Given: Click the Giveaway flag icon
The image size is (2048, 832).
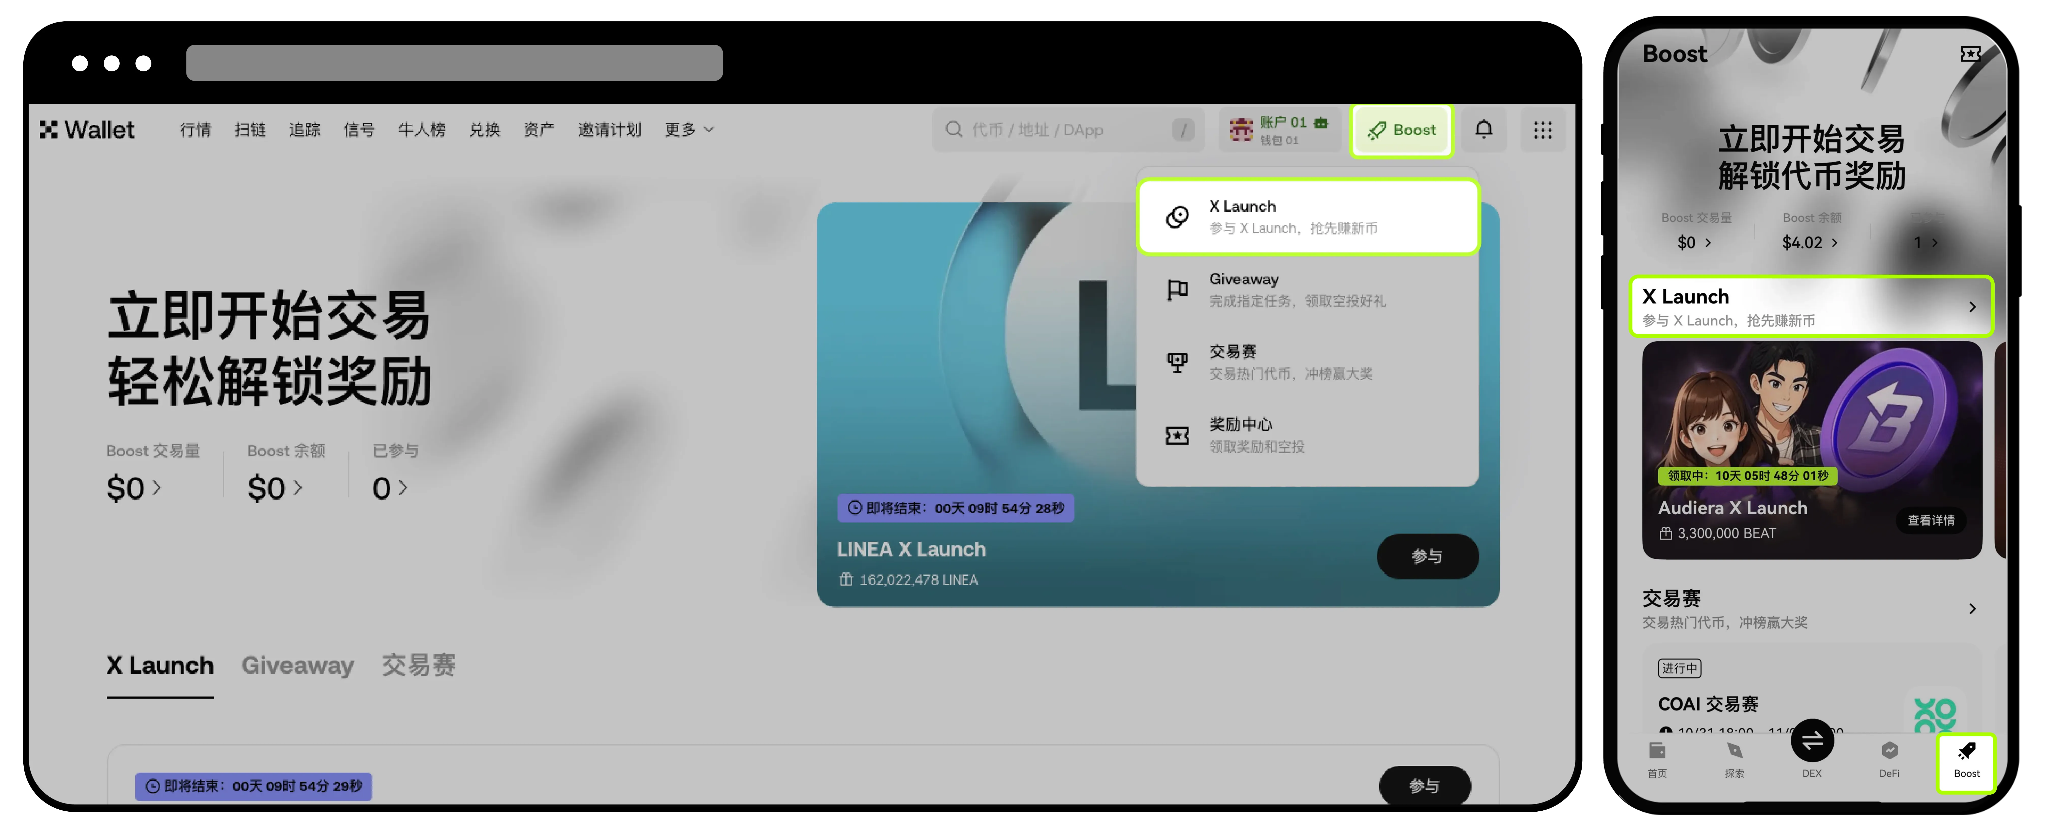Looking at the screenshot, I should (x=1178, y=290).
